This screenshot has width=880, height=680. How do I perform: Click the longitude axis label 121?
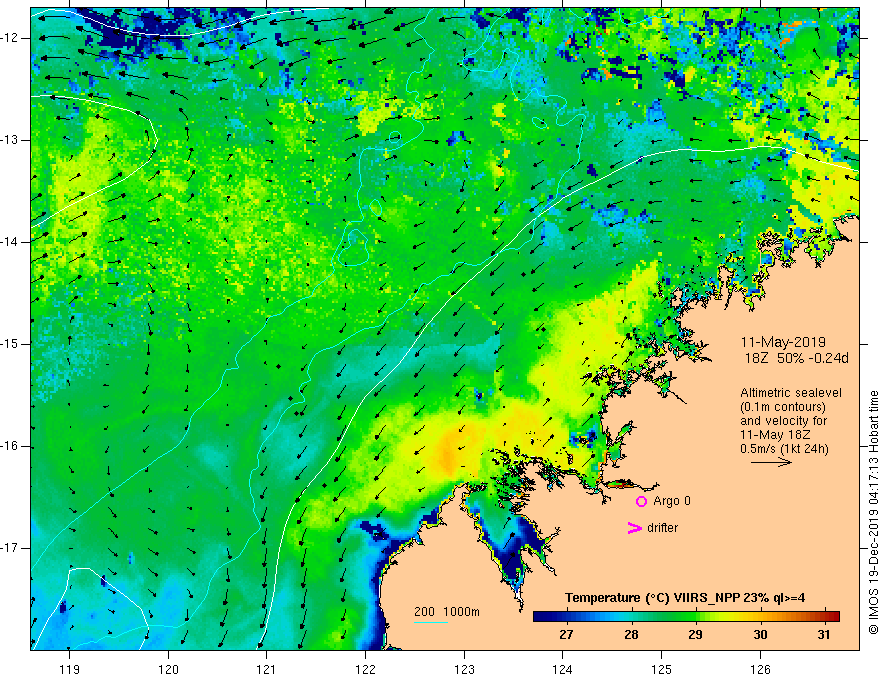pyautogui.click(x=267, y=669)
